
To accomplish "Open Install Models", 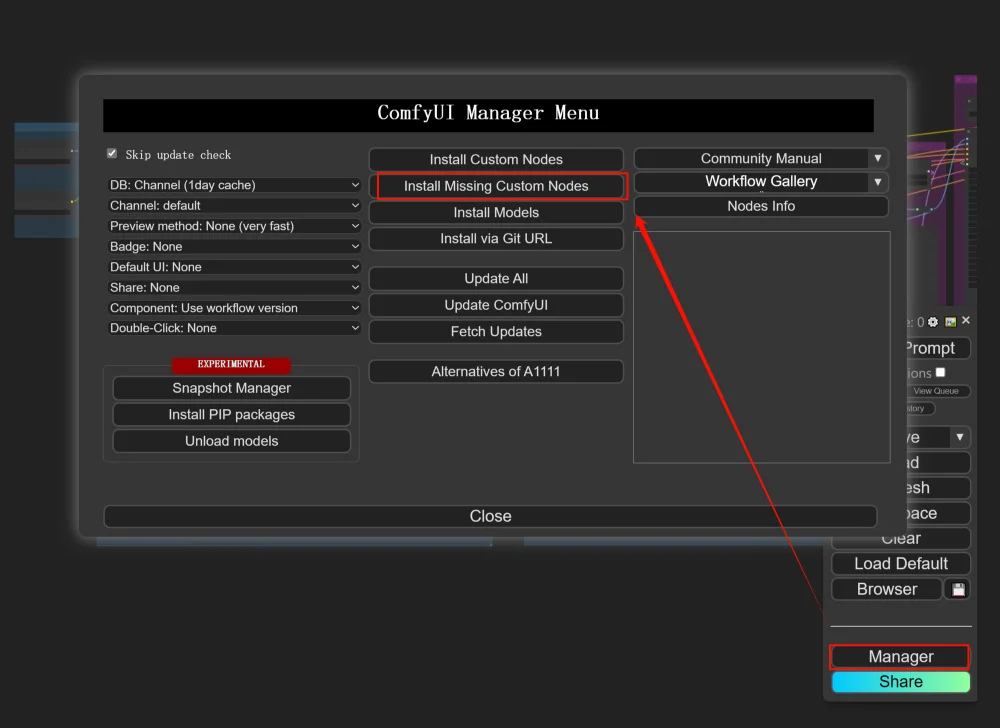I will click(x=496, y=212).
